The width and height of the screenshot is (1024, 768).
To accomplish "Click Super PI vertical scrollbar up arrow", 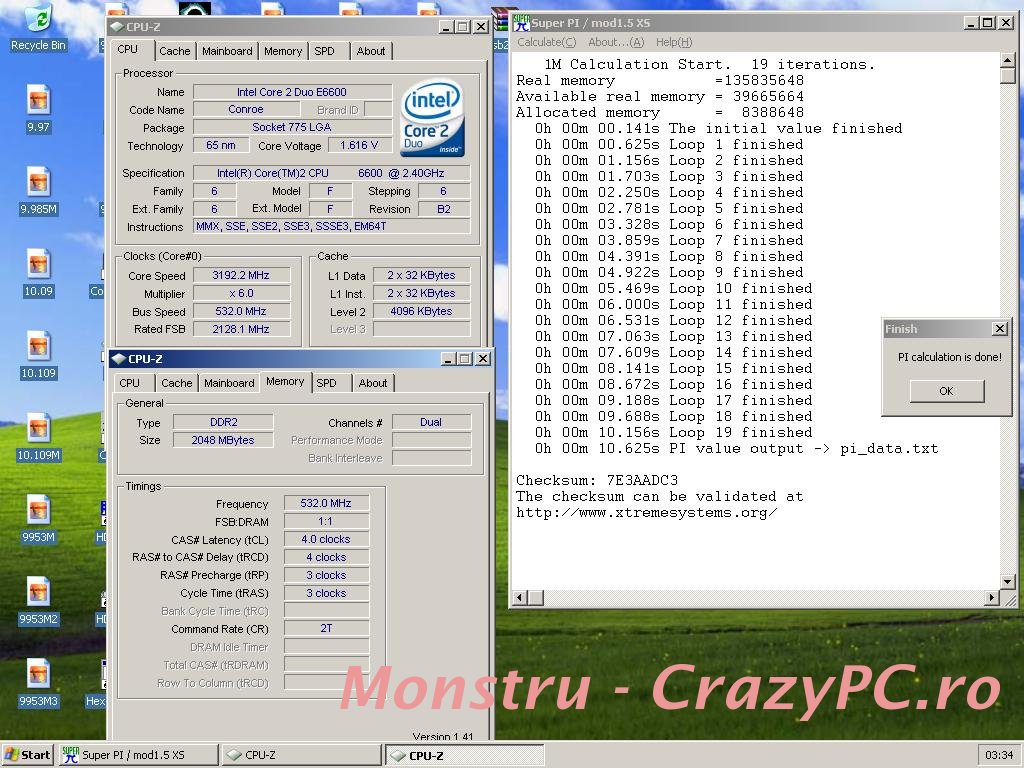I will coord(1008,60).
